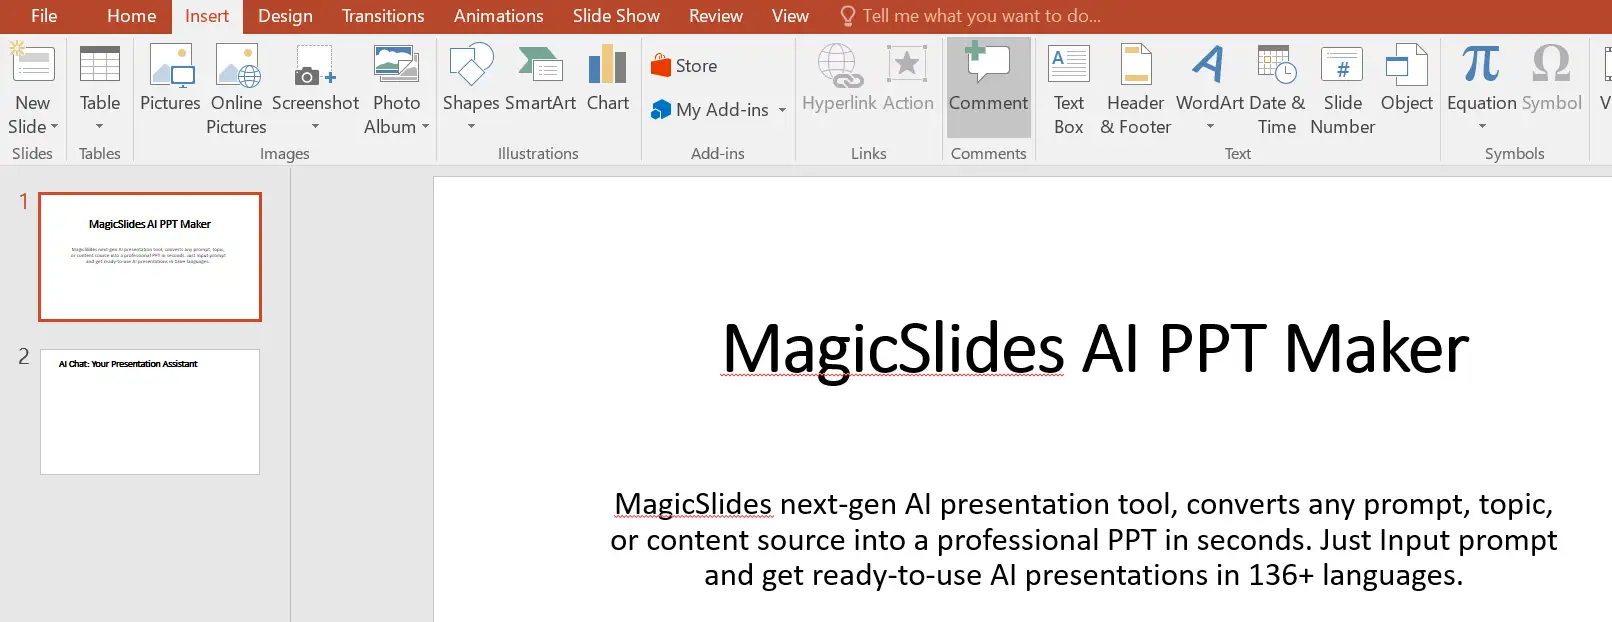Click the subtitle paragraph about next-gen AI tool
This screenshot has width=1612, height=622.
tap(1083, 540)
